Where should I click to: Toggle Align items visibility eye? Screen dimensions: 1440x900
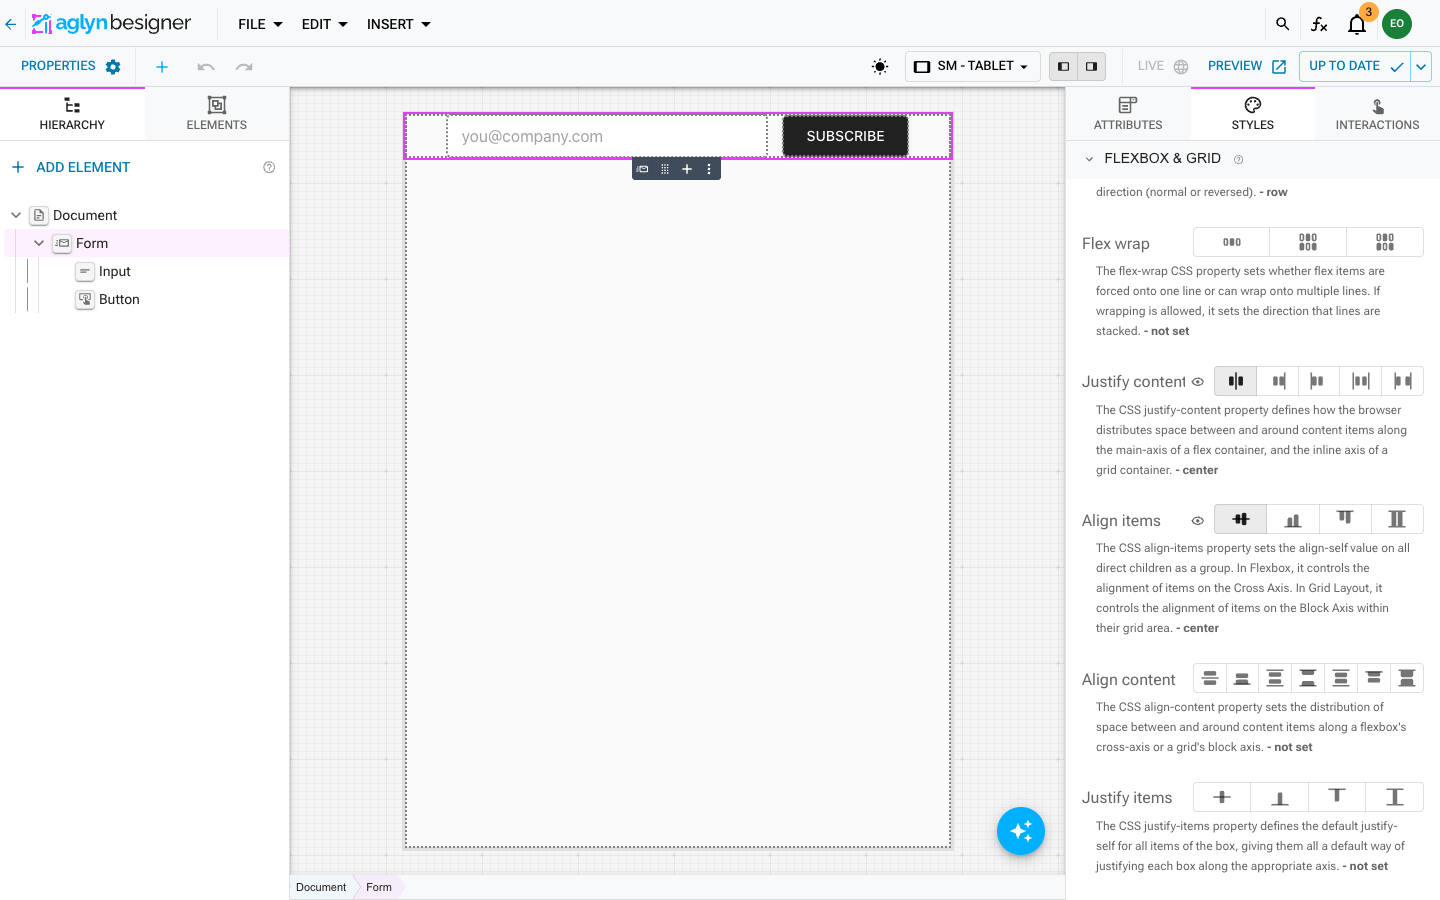pos(1198,520)
